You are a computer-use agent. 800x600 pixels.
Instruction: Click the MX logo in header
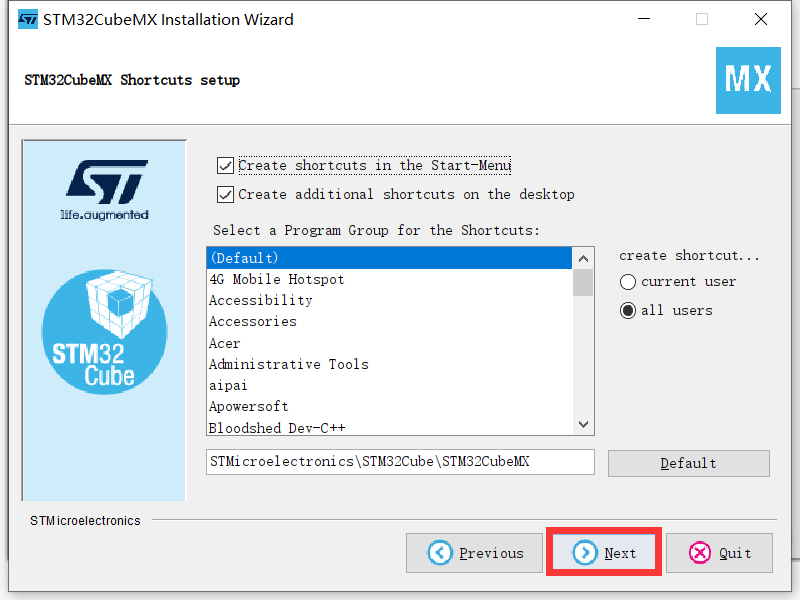coord(748,80)
